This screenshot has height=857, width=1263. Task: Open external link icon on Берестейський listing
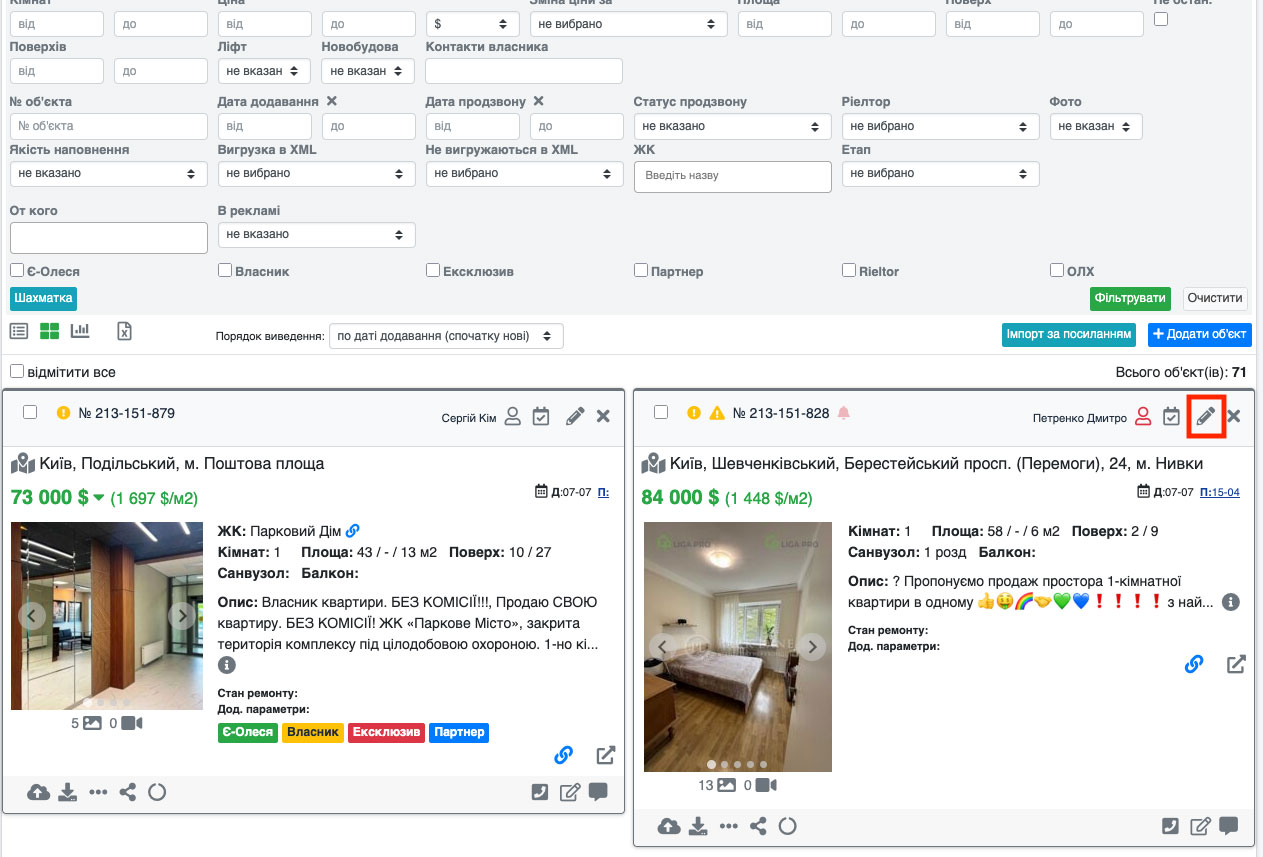pyautogui.click(x=1236, y=664)
